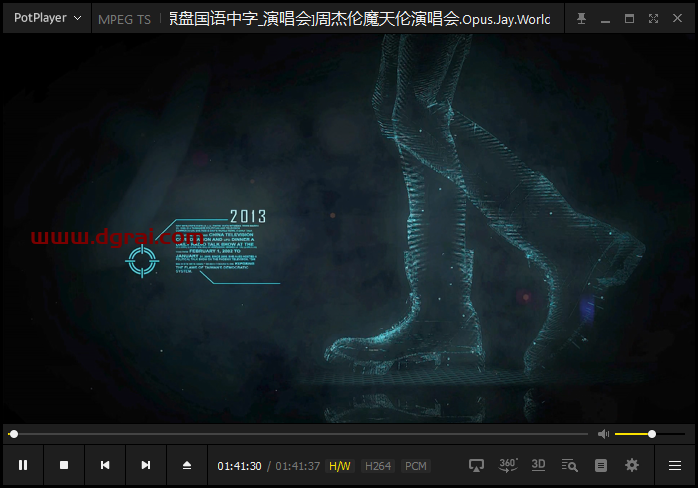Screen dimensions: 698x488
Task: Open the PotPlayer main menu dropdown
Action: pos(47,18)
